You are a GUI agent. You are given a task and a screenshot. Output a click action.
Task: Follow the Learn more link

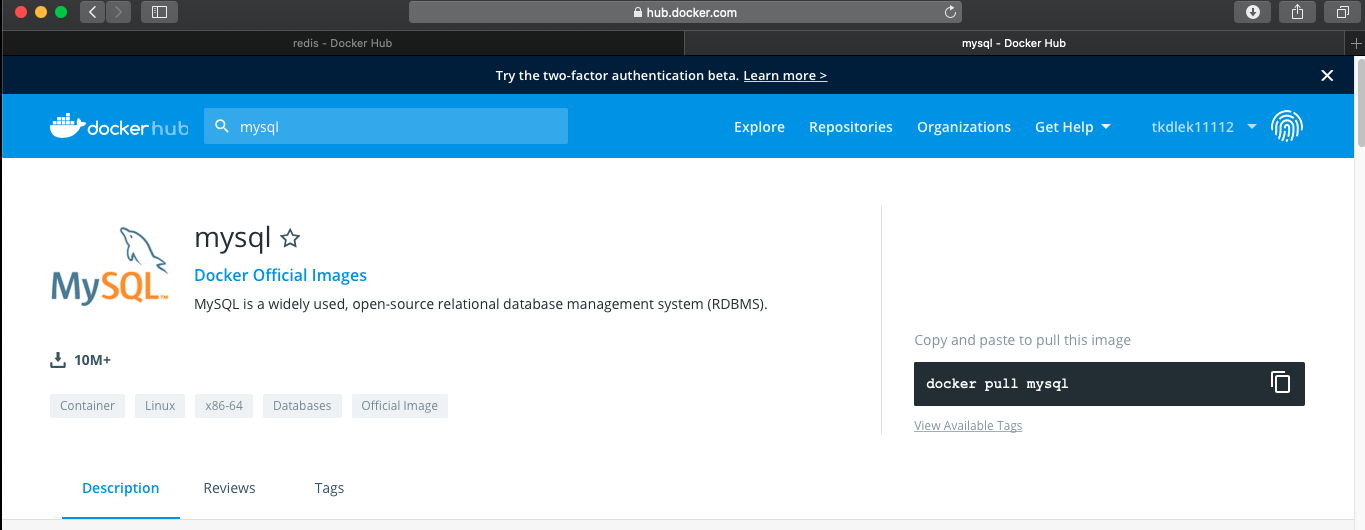tap(785, 76)
